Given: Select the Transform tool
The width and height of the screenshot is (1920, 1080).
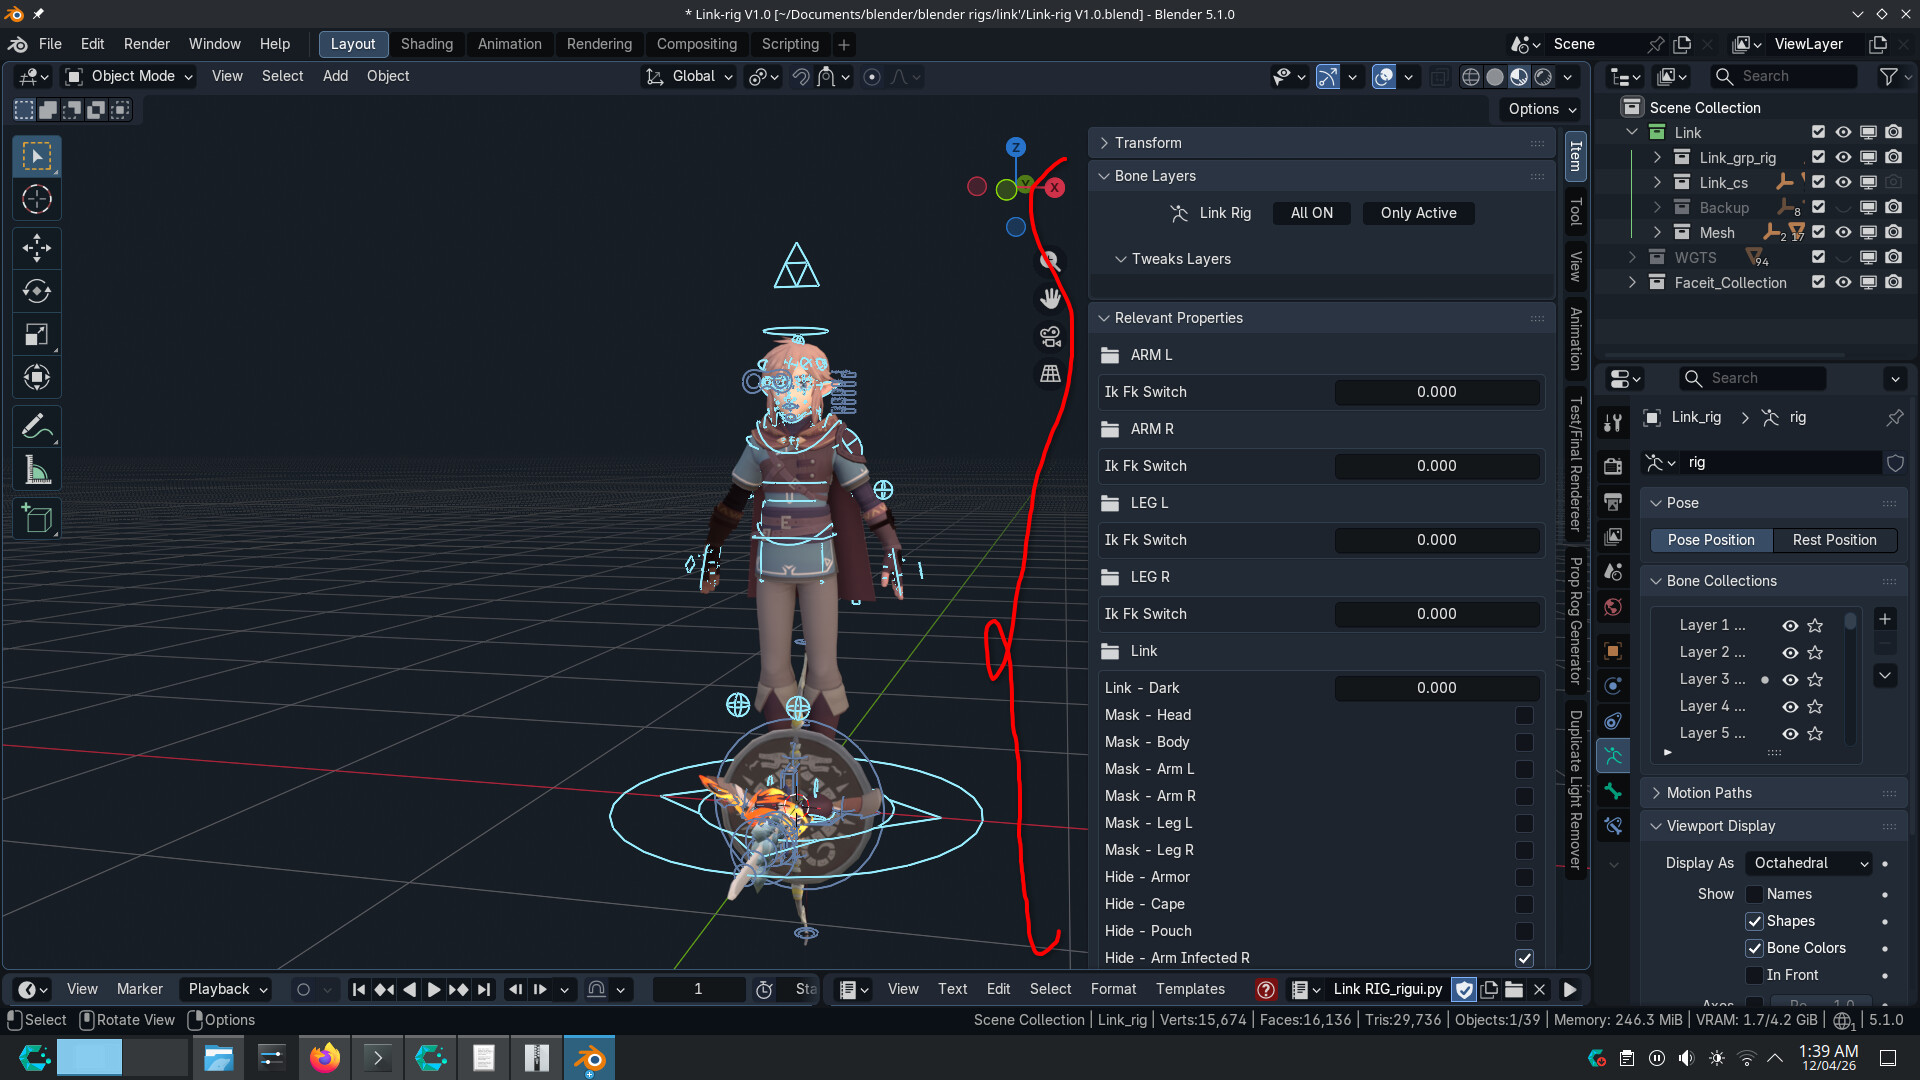Looking at the screenshot, I should (x=37, y=378).
